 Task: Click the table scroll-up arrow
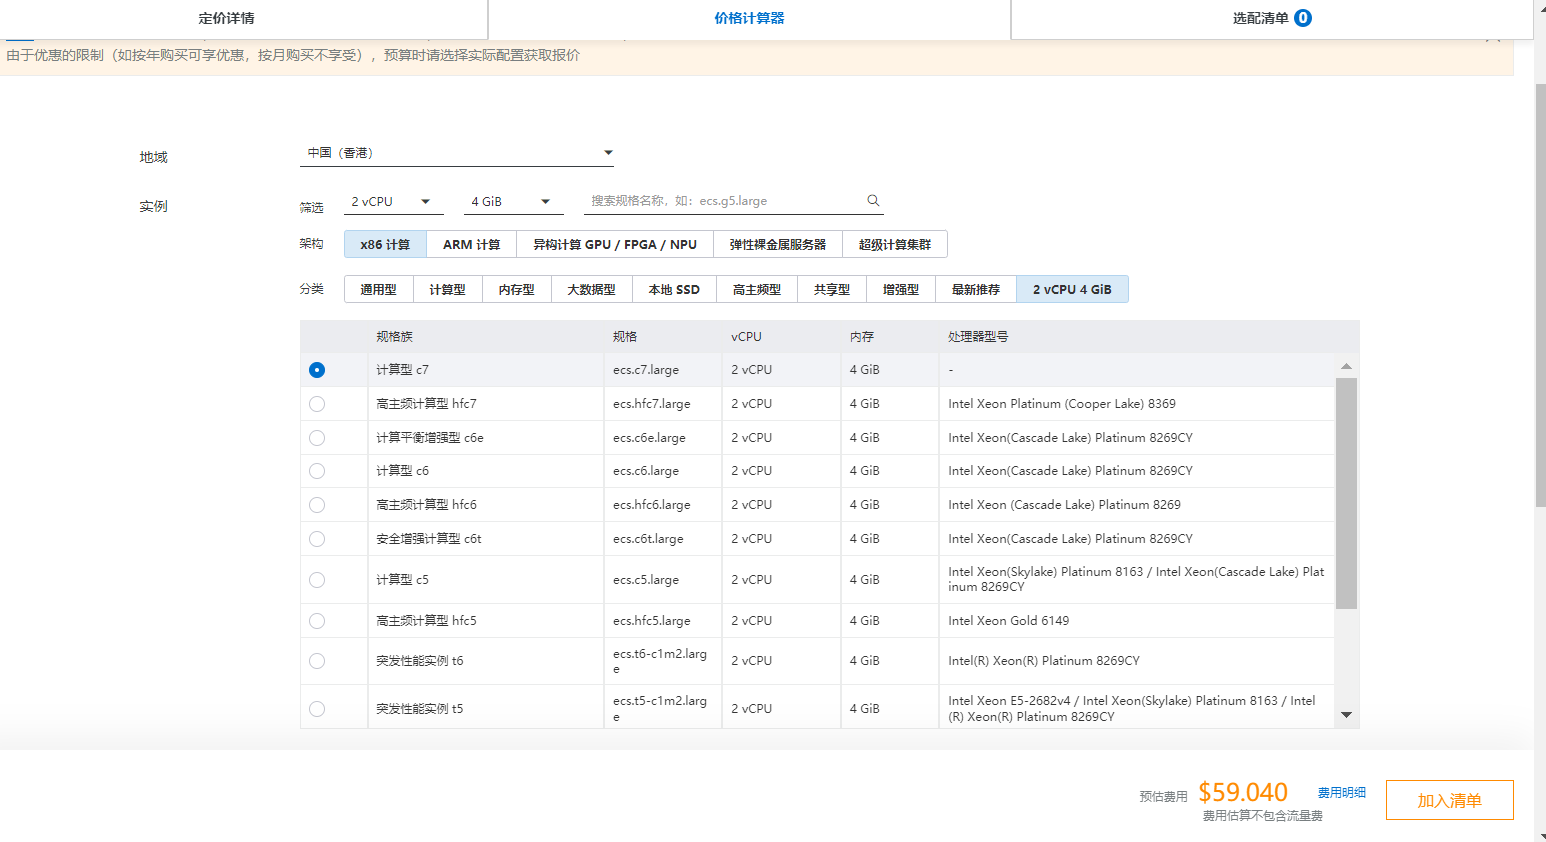(x=1347, y=366)
